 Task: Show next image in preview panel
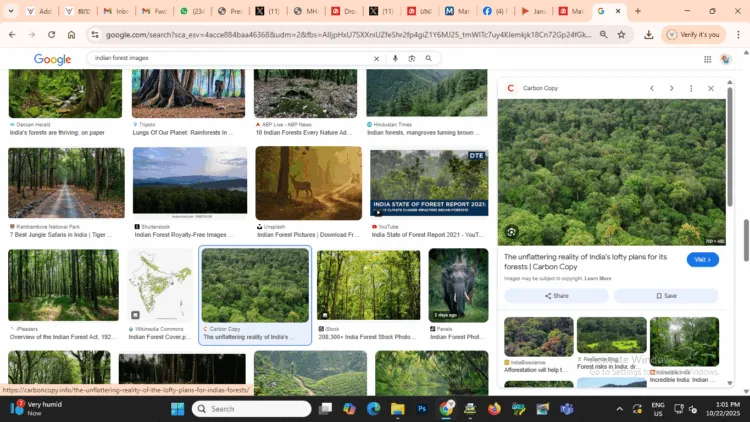[671, 88]
